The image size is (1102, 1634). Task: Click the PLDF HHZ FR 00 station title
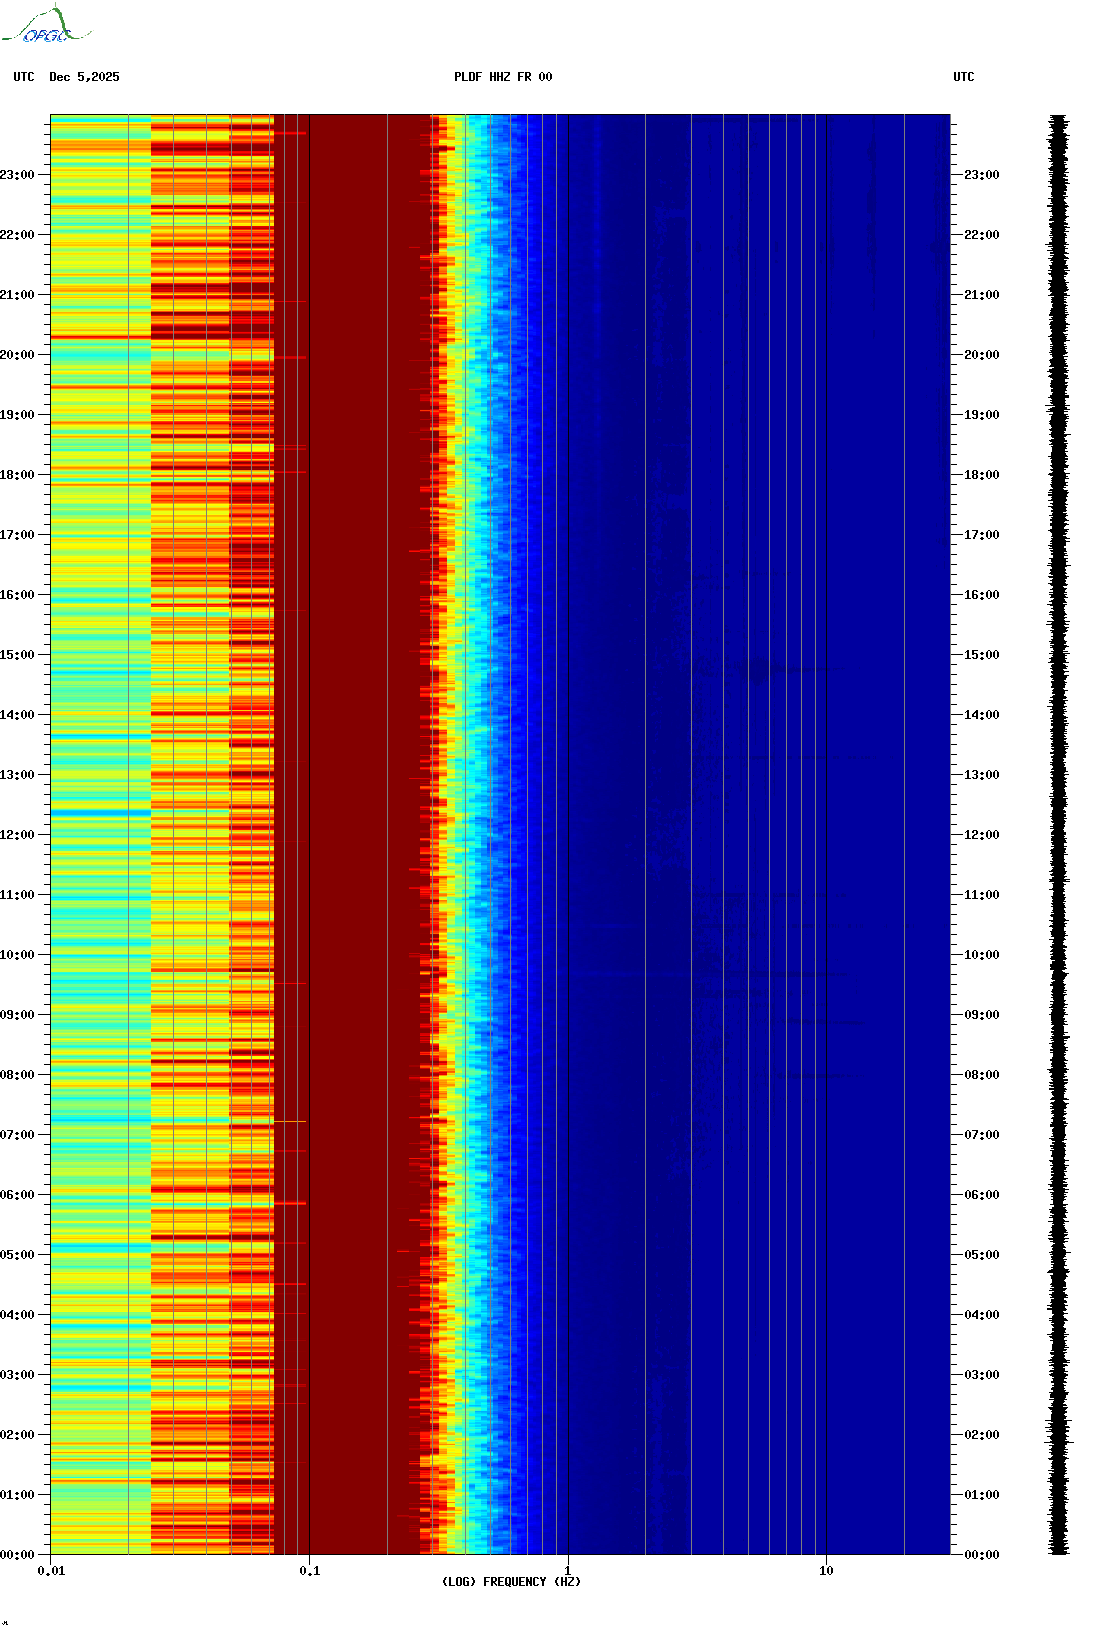[503, 77]
